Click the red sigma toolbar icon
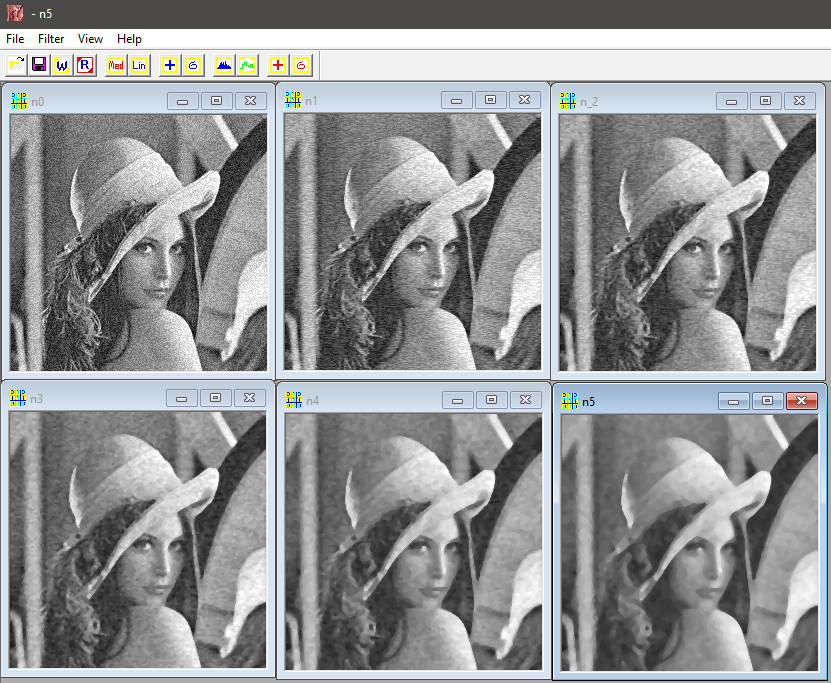831x683 pixels. click(x=301, y=65)
